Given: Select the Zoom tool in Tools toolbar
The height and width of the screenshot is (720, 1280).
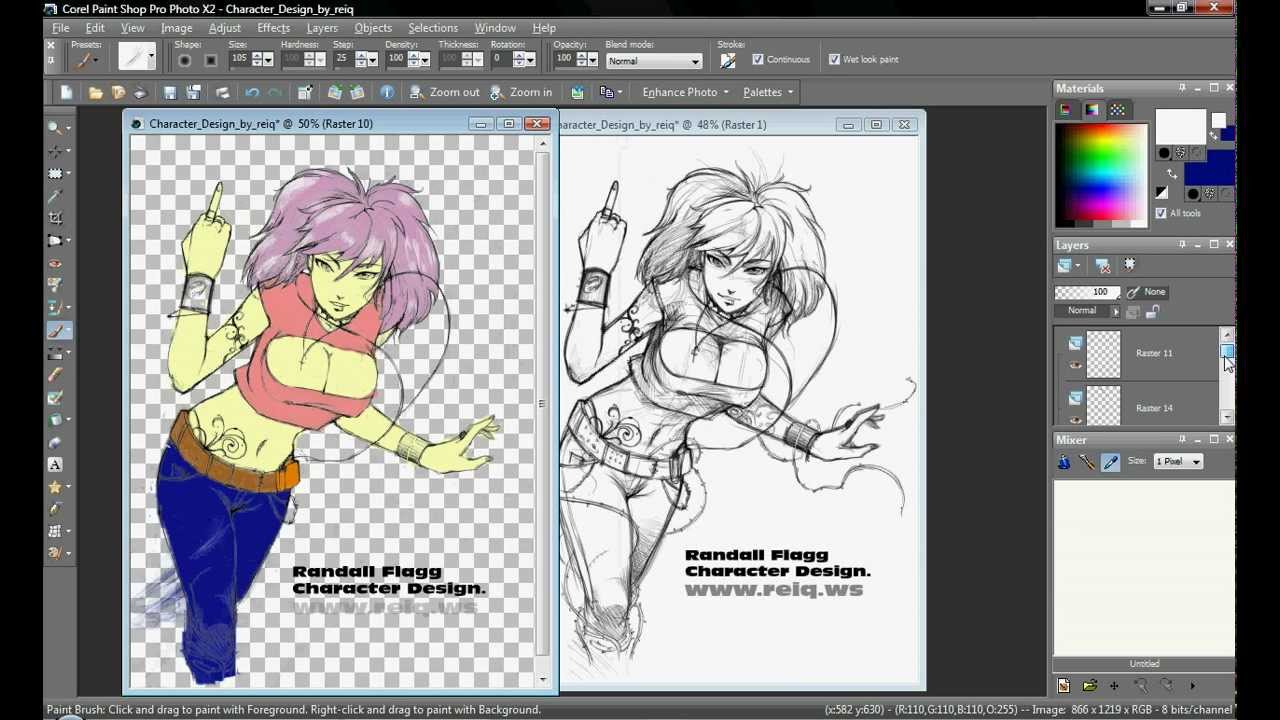Looking at the screenshot, I should click(55, 128).
